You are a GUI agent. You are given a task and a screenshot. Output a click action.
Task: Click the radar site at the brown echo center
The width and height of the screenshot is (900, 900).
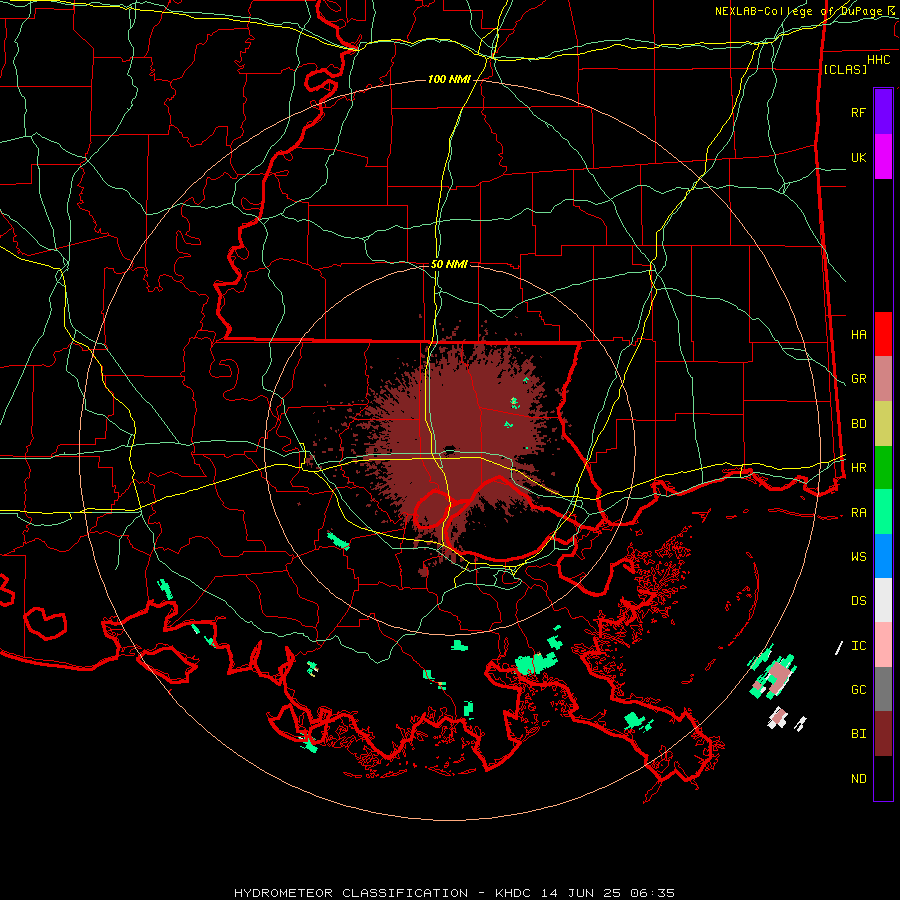pos(449,449)
